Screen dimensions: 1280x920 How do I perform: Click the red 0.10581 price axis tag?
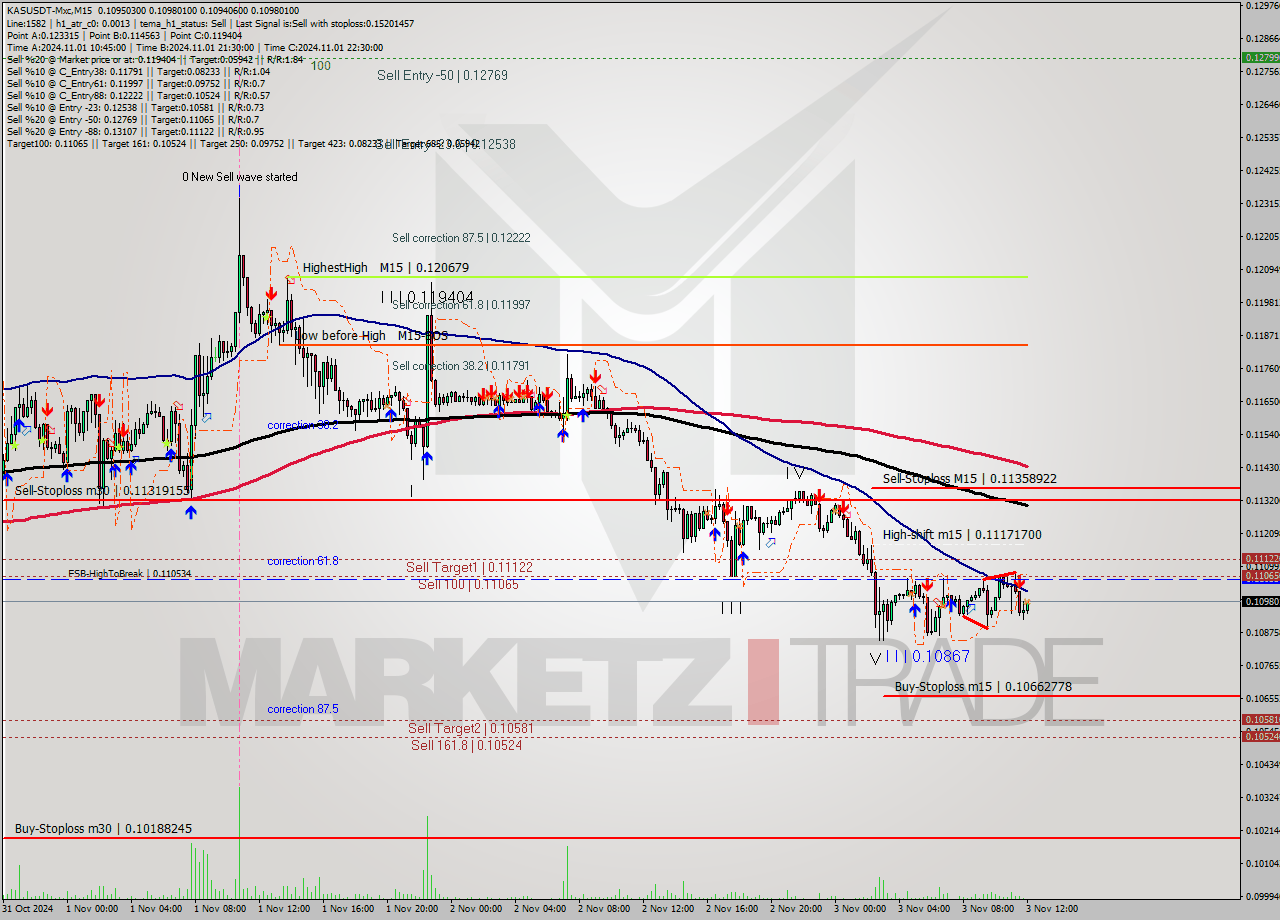coord(1260,719)
